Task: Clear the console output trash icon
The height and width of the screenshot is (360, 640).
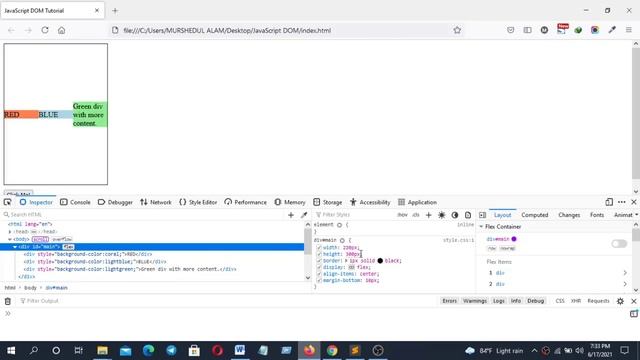Action: coord(8,301)
